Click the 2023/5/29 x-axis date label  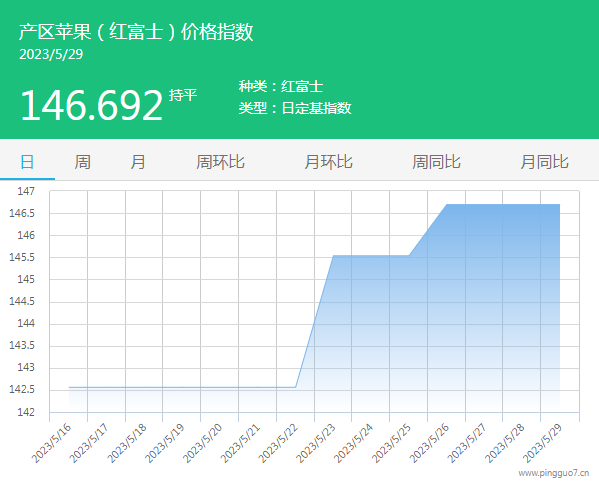coord(542,443)
